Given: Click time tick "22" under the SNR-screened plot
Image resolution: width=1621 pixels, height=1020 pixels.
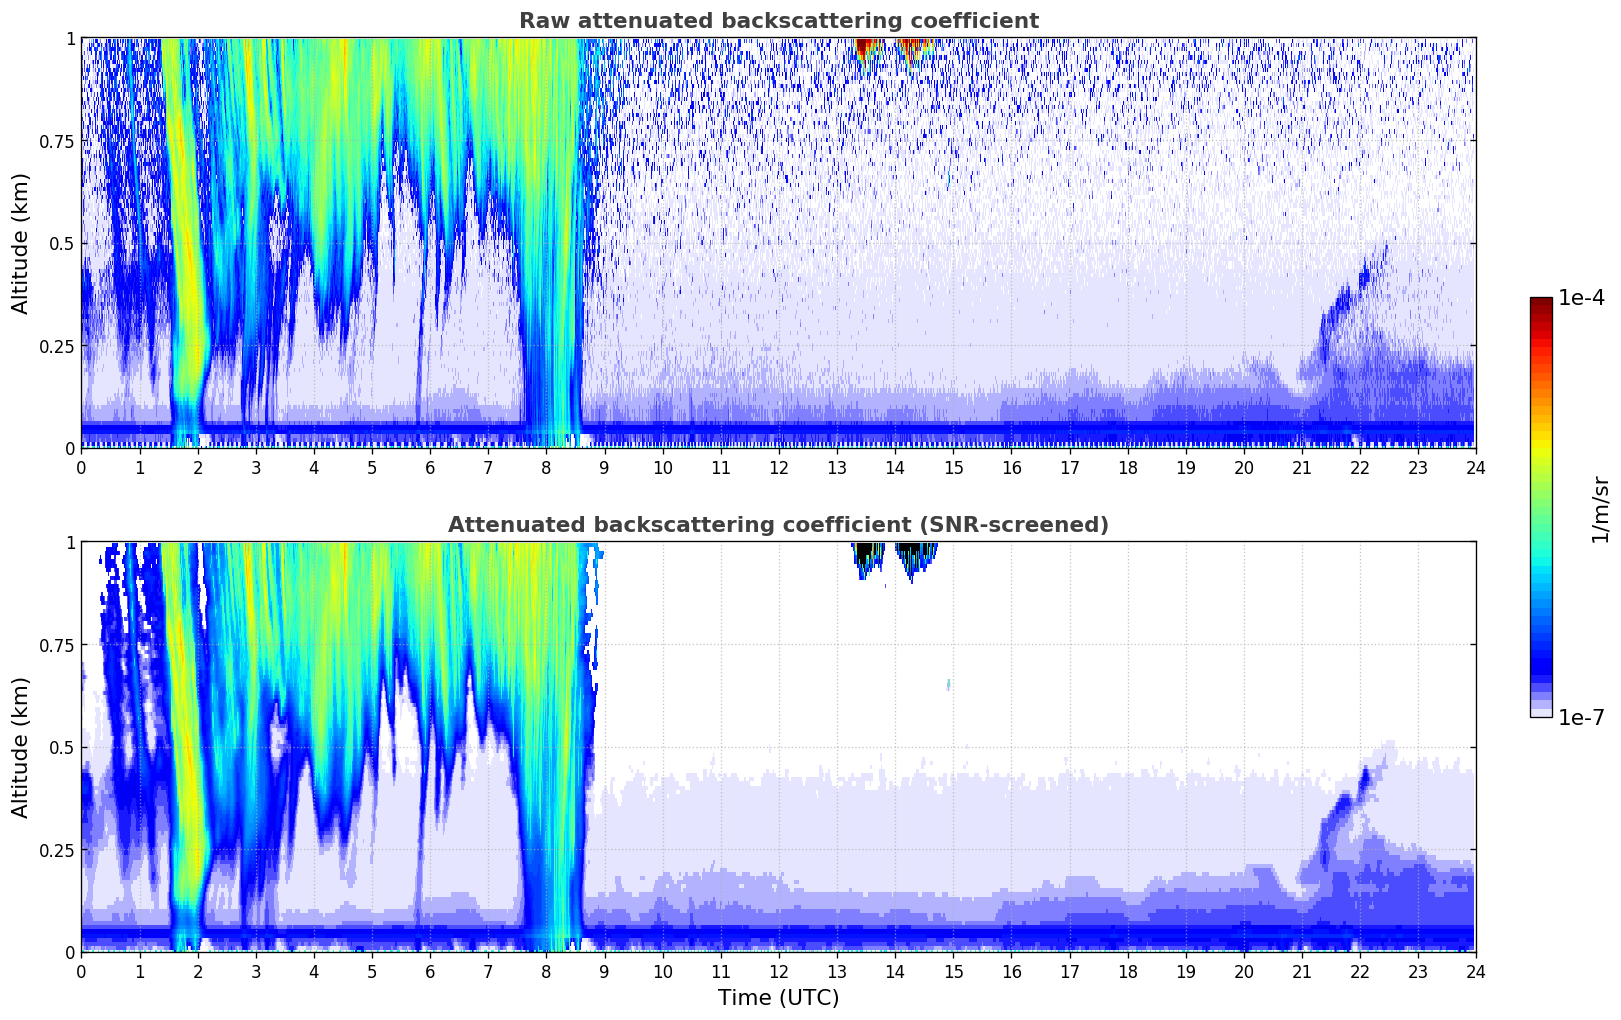Looking at the screenshot, I should coord(1360,971).
